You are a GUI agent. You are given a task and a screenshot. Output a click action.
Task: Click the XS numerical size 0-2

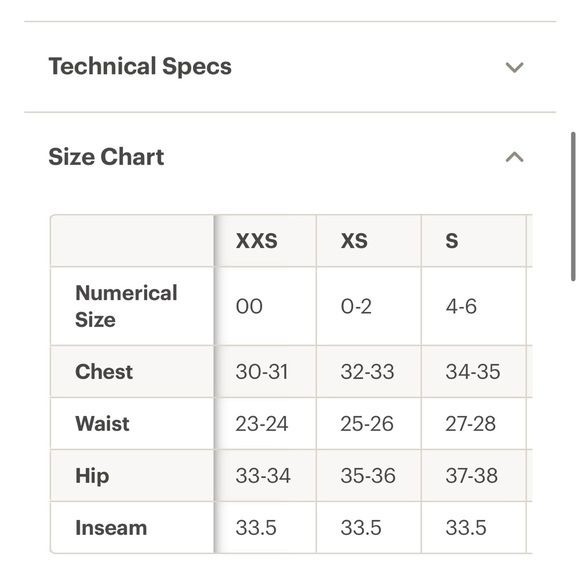coord(356,307)
